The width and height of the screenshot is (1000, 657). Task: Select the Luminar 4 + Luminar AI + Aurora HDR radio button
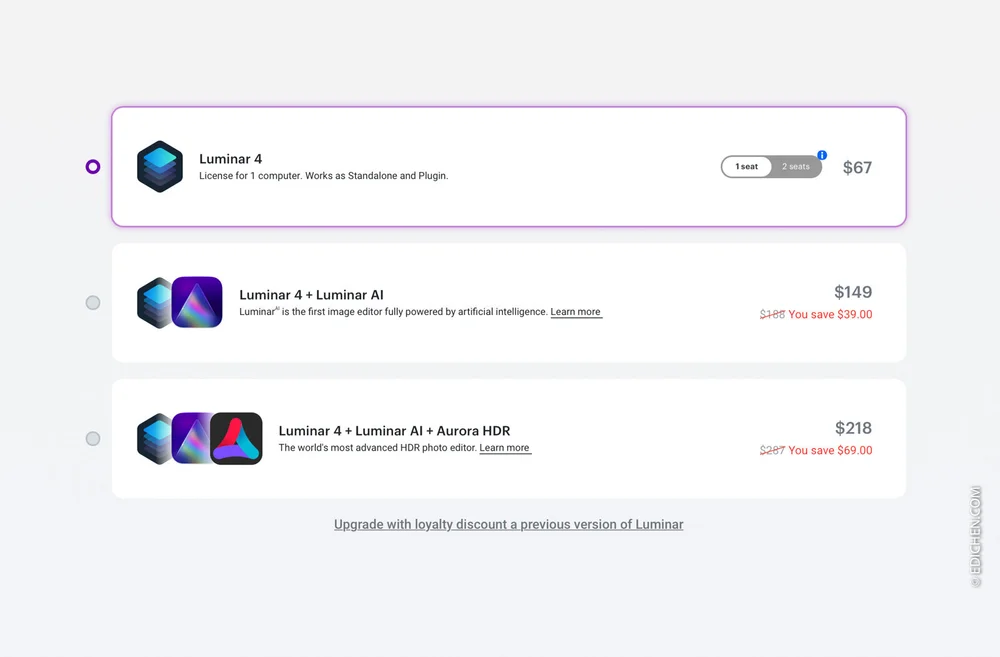[x=93, y=438]
